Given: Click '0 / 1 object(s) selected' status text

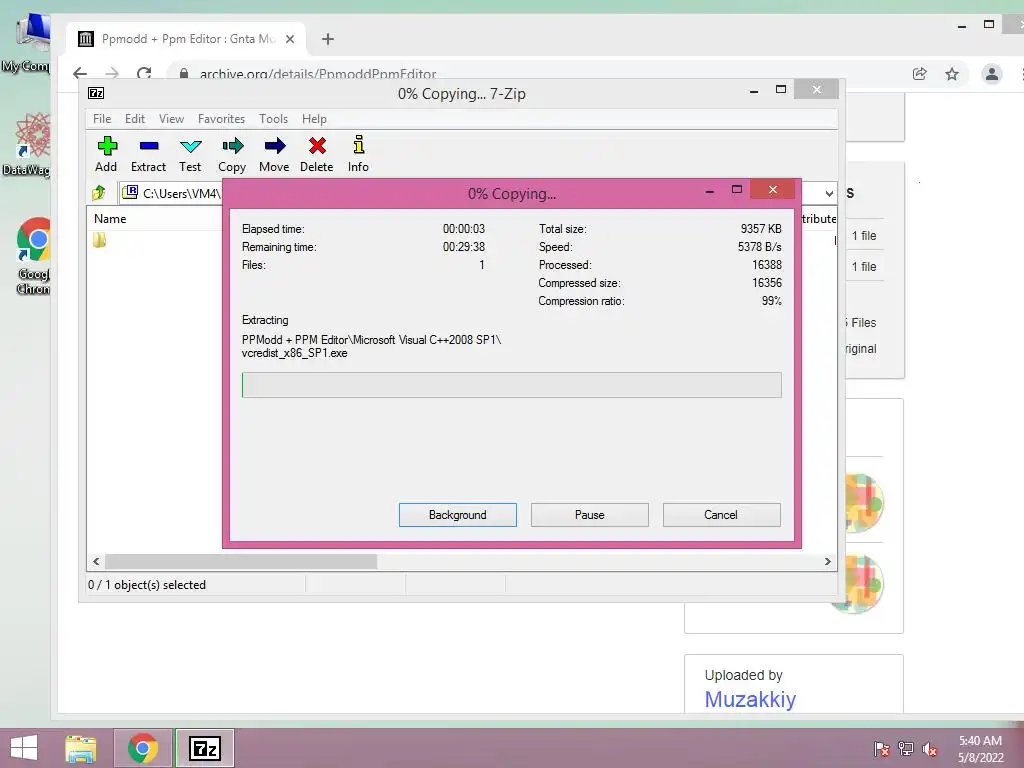Looking at the screenshot, I should coord(147,585).
